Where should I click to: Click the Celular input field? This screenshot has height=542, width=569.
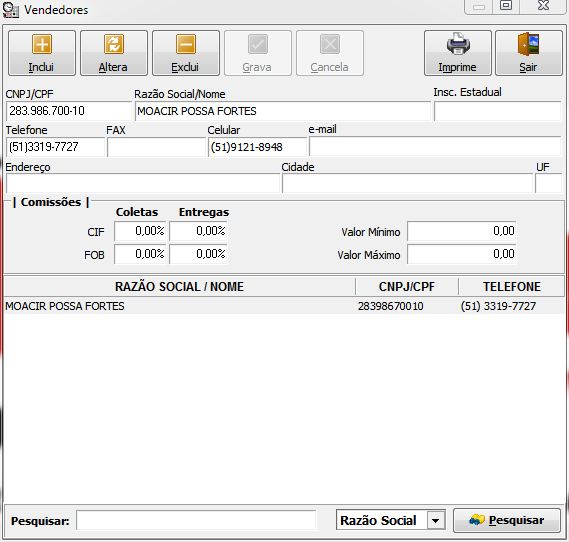[257, 147]
